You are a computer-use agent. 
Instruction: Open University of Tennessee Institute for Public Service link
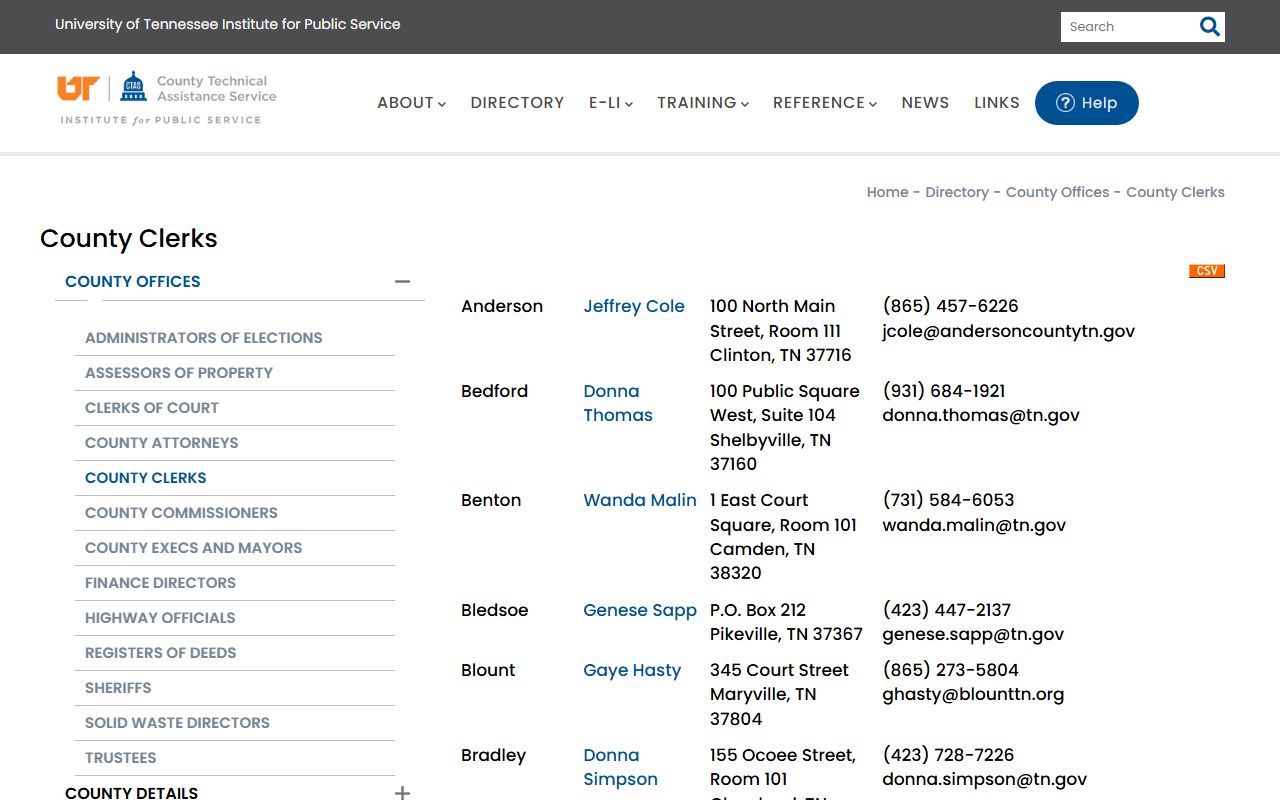click(228, 24)
